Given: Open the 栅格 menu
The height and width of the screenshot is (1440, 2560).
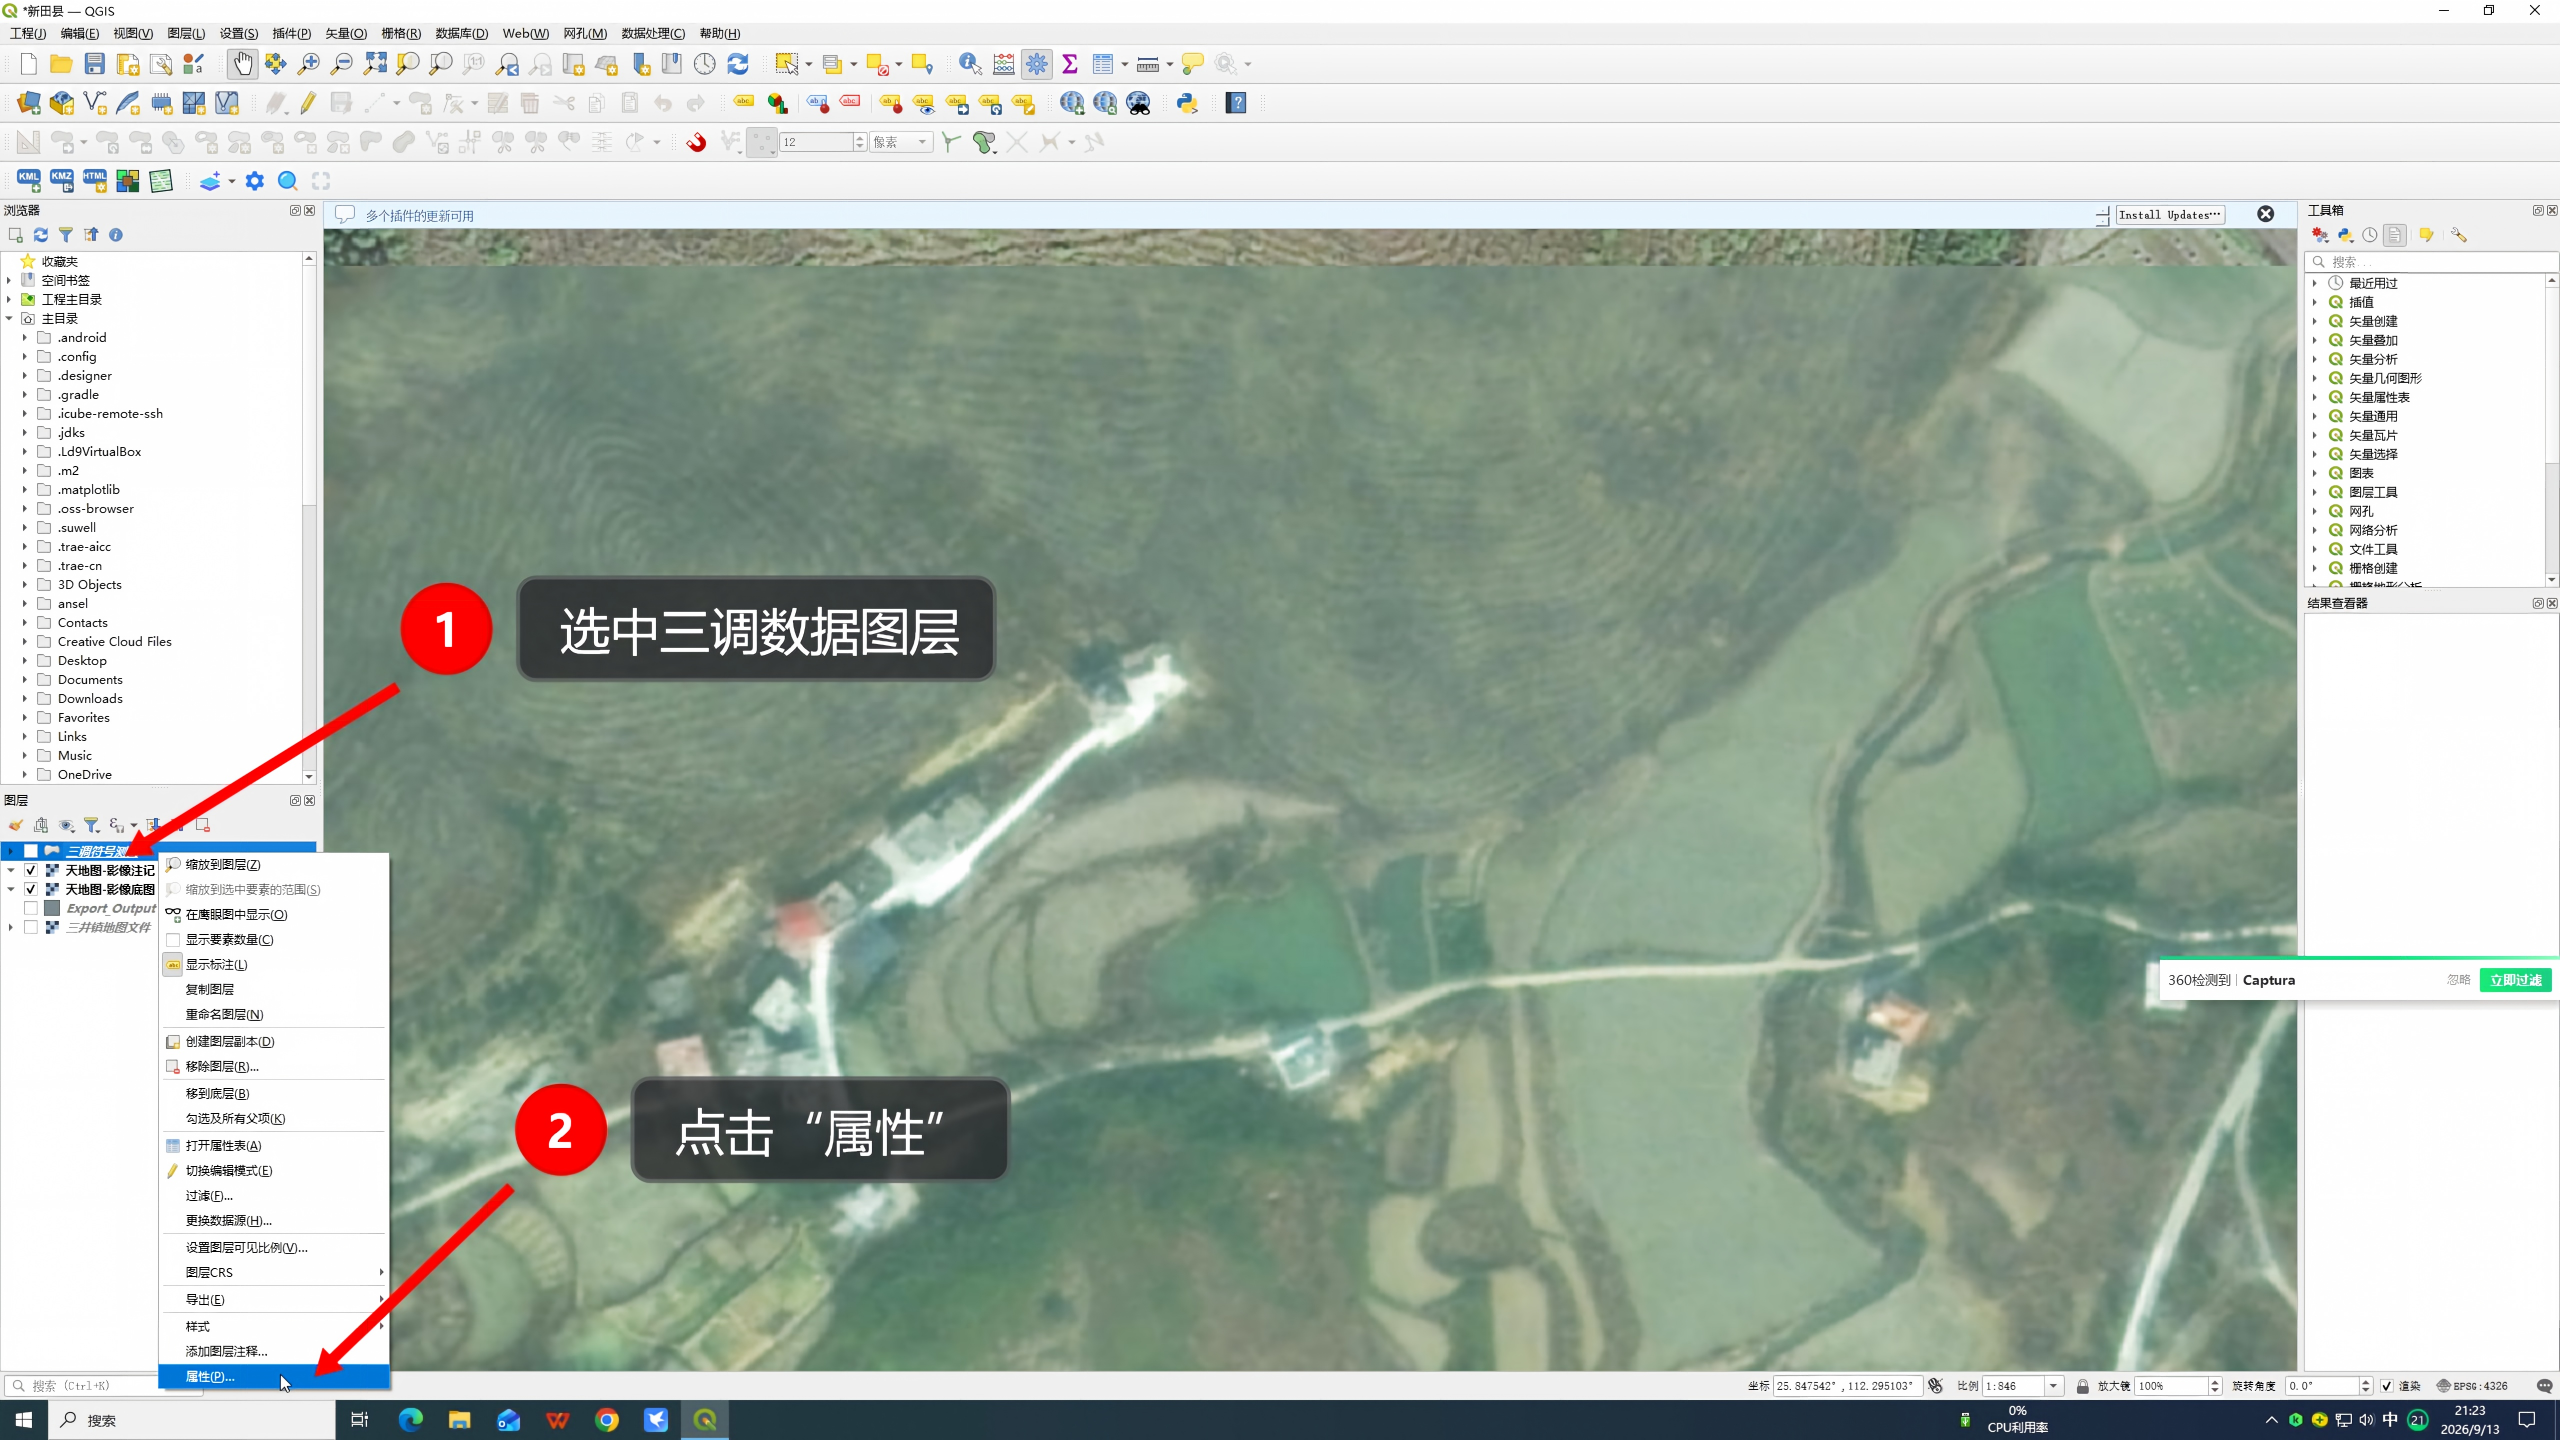Looking at the screenshot, I should (x=401, y=33).
